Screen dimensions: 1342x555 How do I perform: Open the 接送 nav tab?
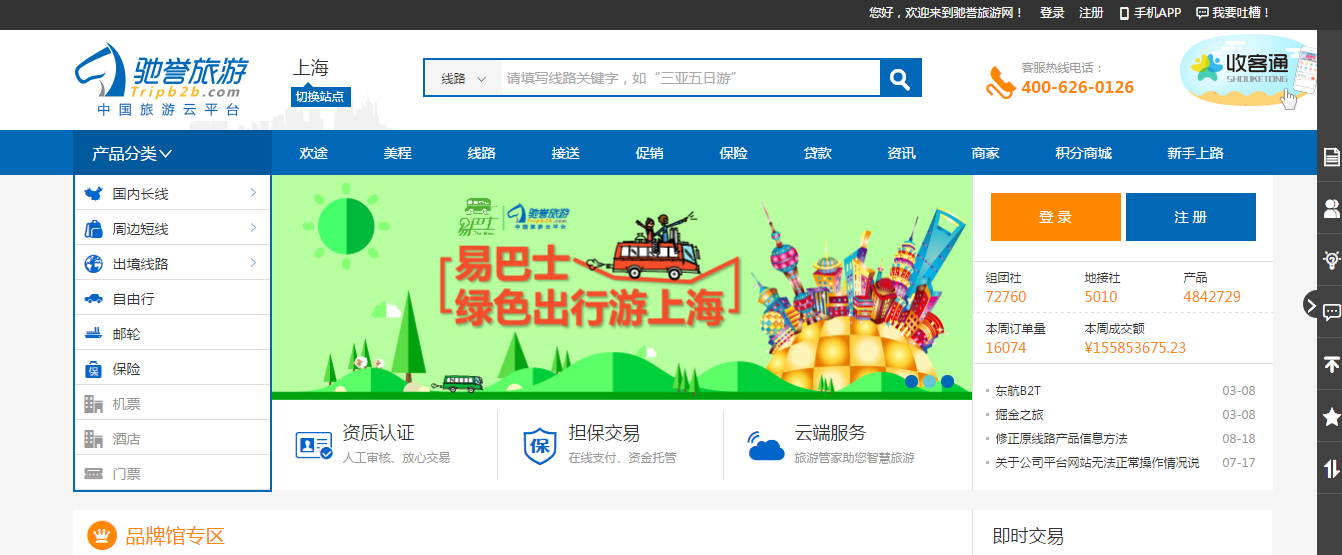(566, 153)
